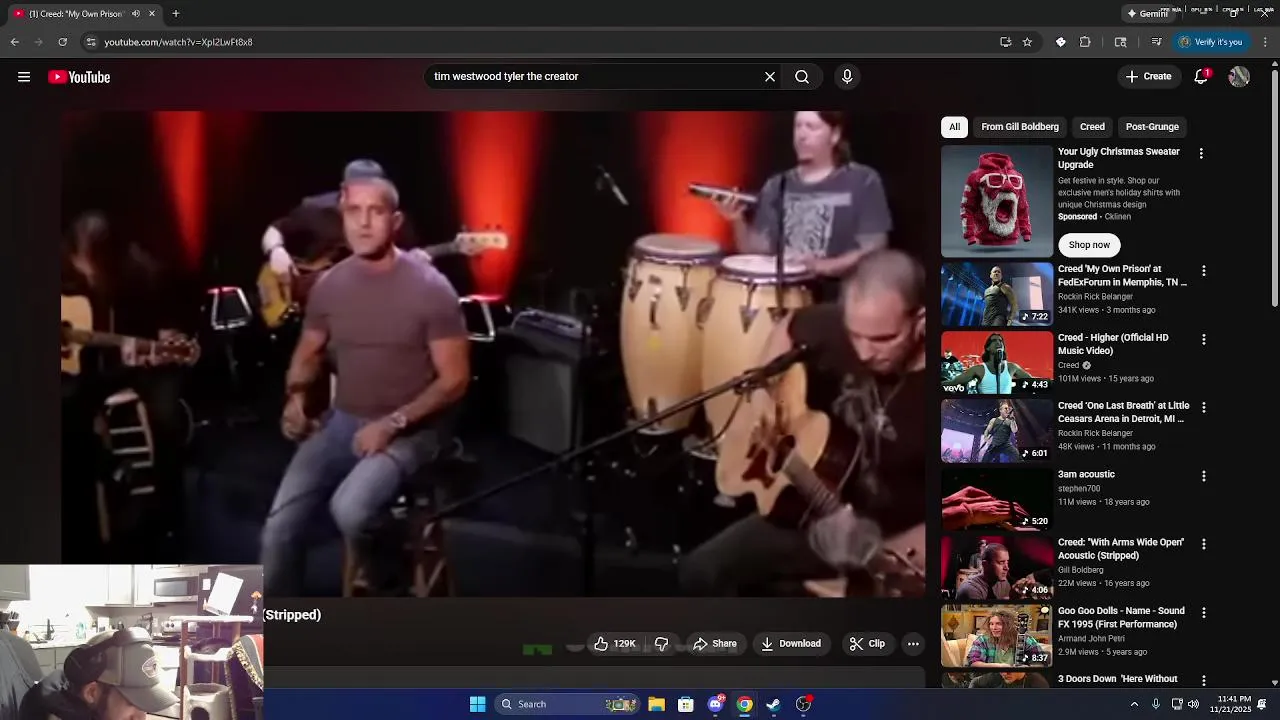The width and height of the screenshot is (1280, 720).
Task: Download the video
Action: click(791, 644)
